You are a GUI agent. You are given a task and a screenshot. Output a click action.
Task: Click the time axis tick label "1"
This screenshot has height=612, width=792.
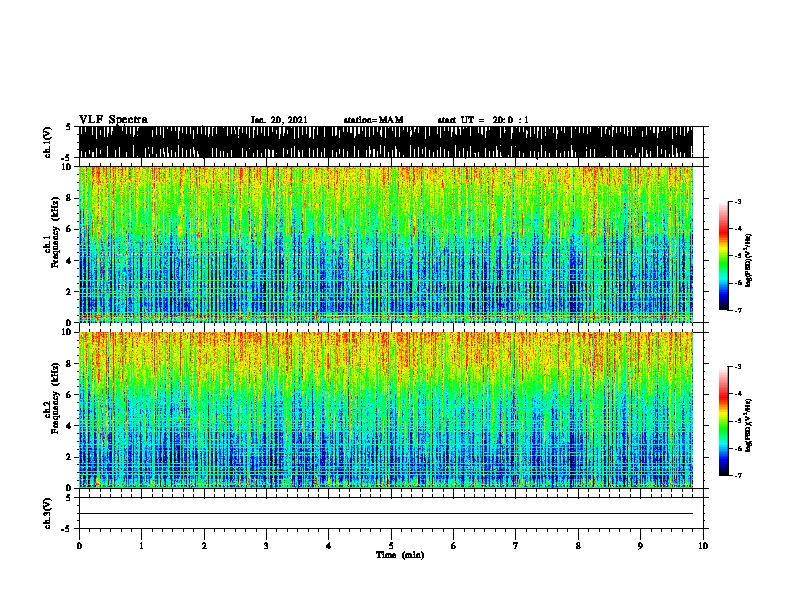click(x=141, y=546)
